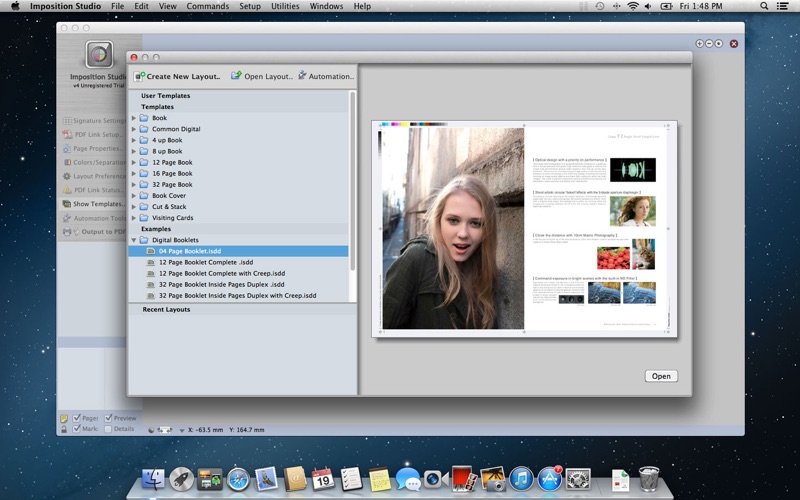Click the Open button
Screen dimensions: 800x500
[x=661, y=376]
